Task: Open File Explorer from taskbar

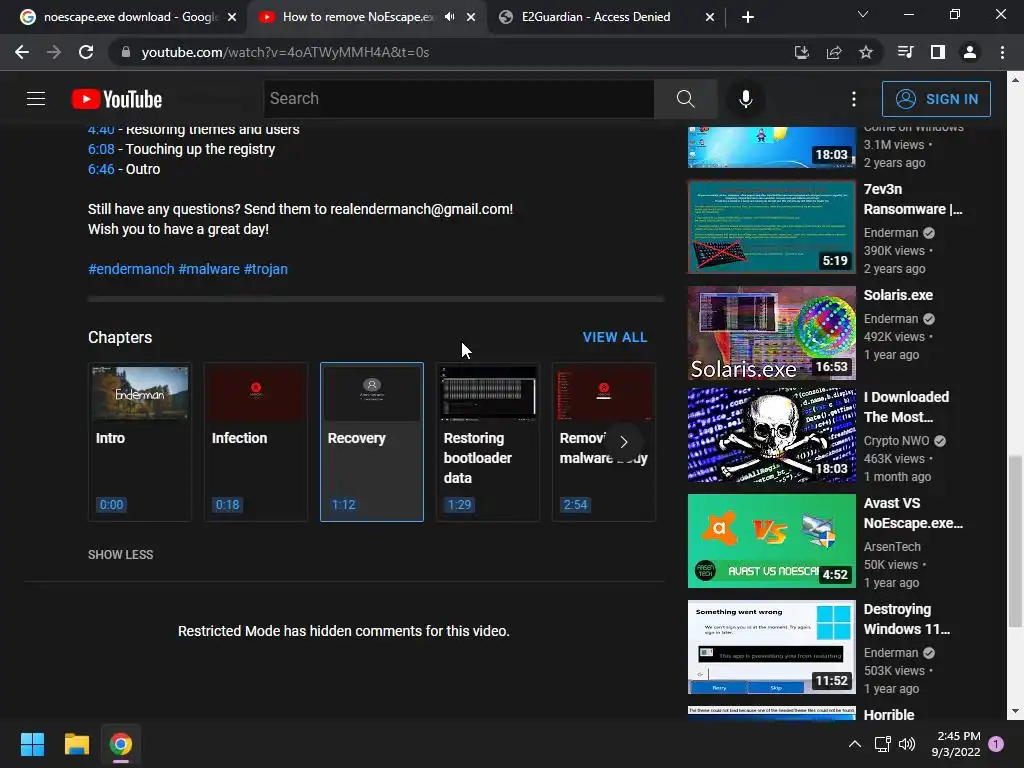Action: coord(76,744)
